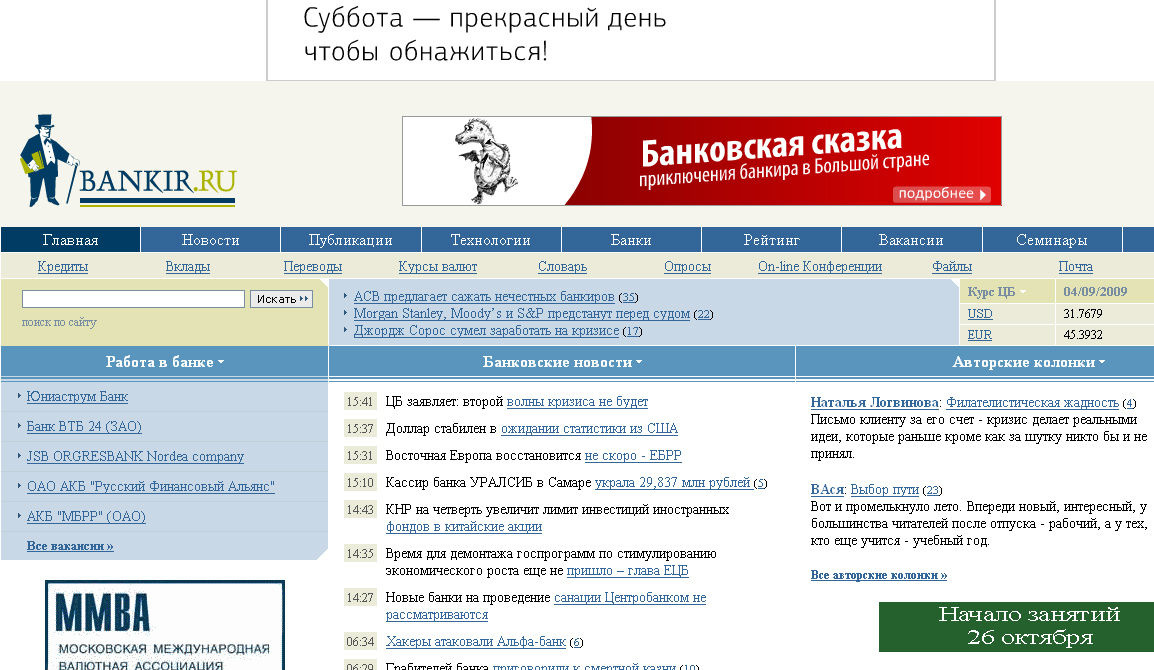Open the Новости tab
The height and width of the screenshot is (670, 1154).
click(210, 240)
